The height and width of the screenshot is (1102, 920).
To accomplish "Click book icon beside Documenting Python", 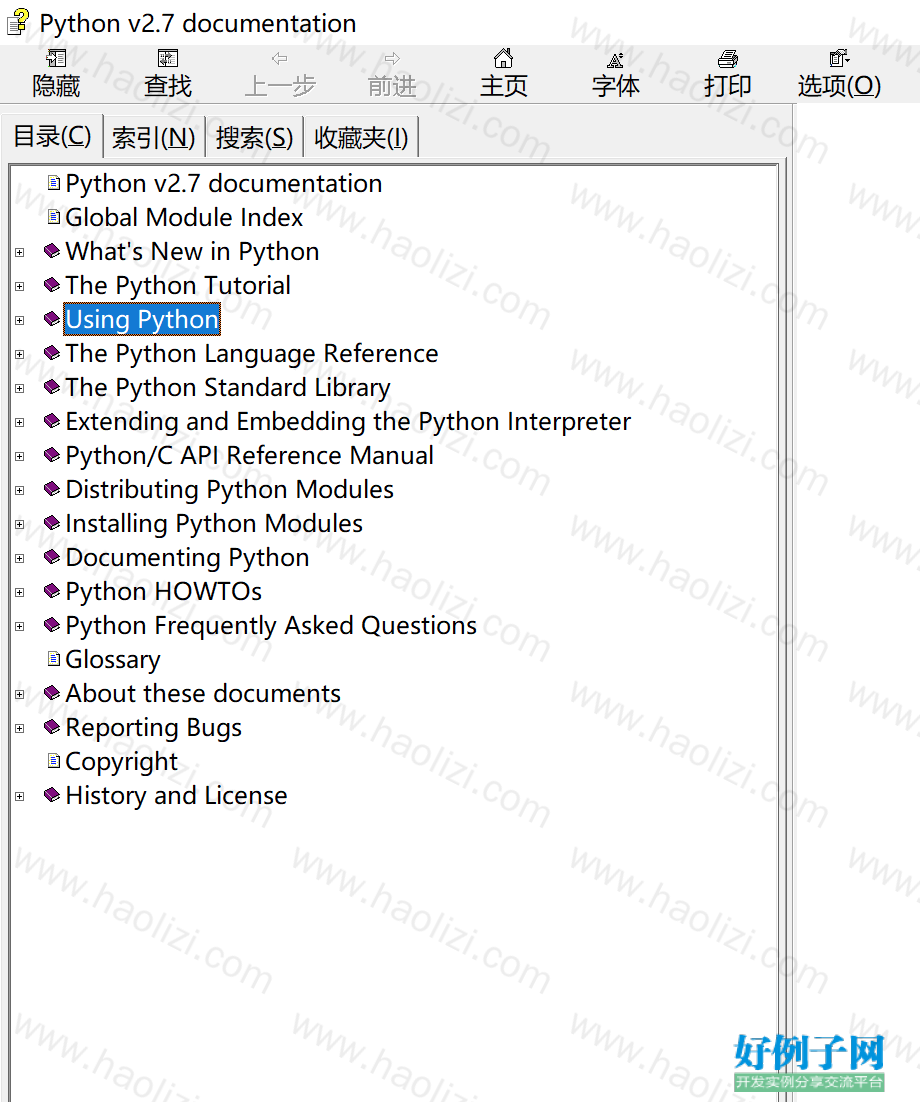I will tap(51, 557).
